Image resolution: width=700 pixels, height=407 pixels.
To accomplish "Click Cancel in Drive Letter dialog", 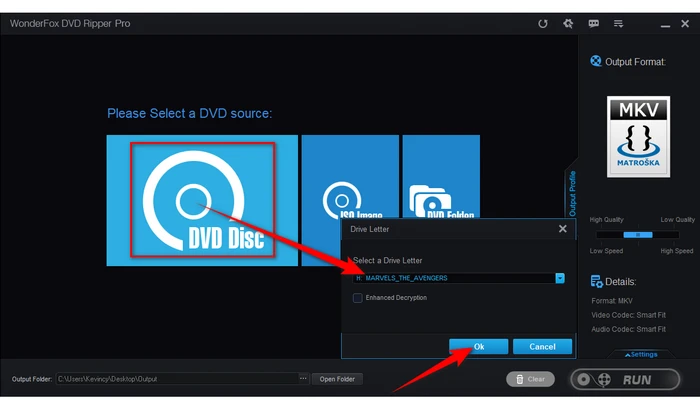I will pos(542,347).
